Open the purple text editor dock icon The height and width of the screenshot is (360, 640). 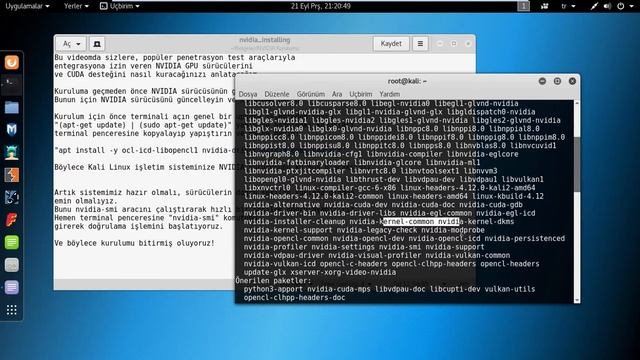pyautogui.click(x=11, y=287)
